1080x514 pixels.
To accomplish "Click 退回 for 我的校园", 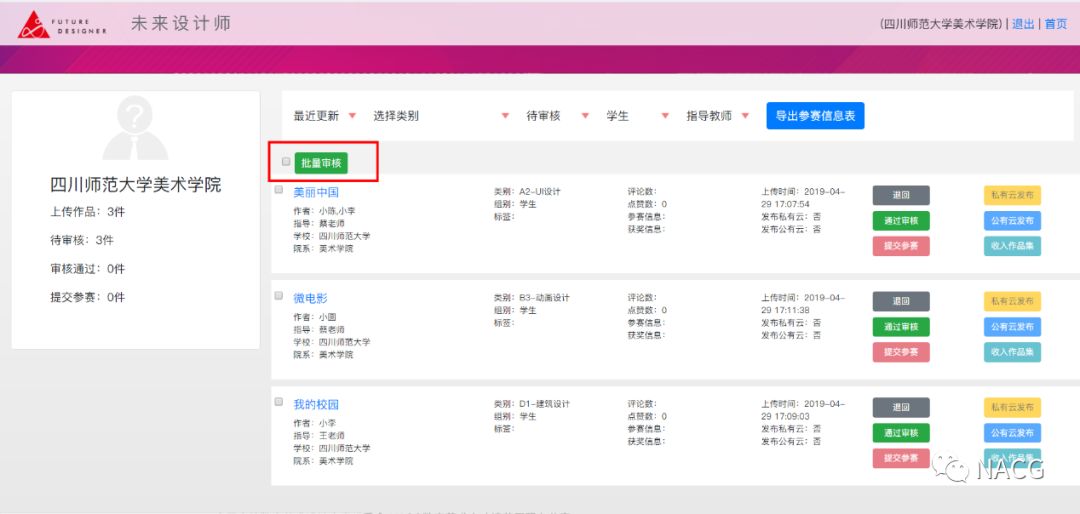I will (x=901, y=408).
